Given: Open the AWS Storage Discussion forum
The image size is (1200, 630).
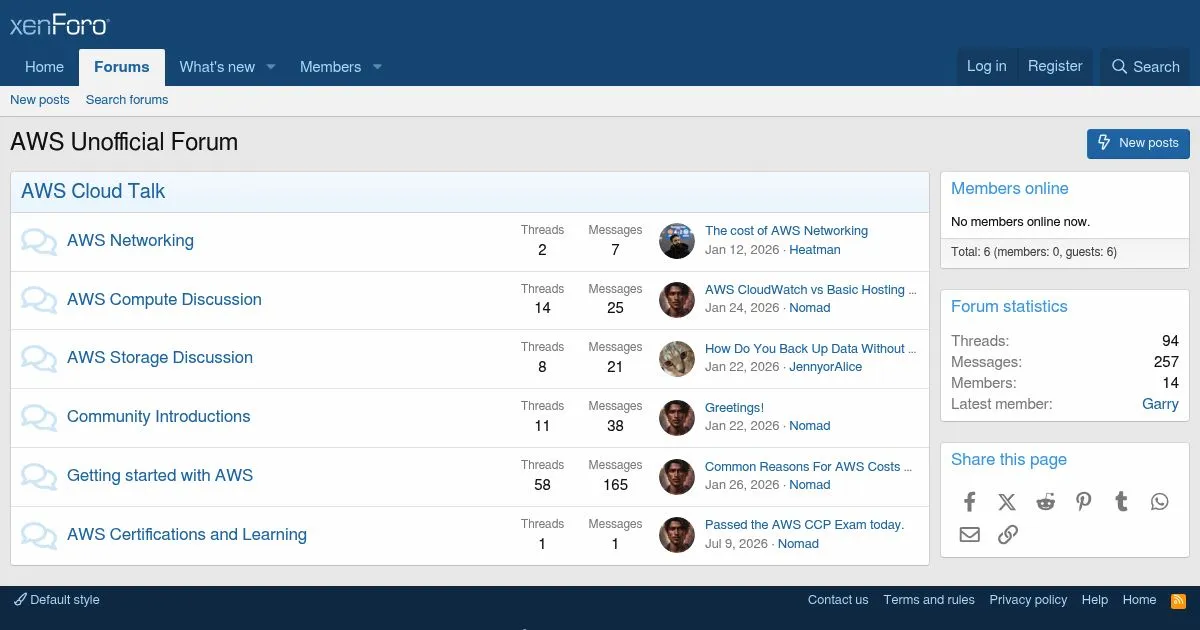Looking at the screenshot, I should pos(160,358).
